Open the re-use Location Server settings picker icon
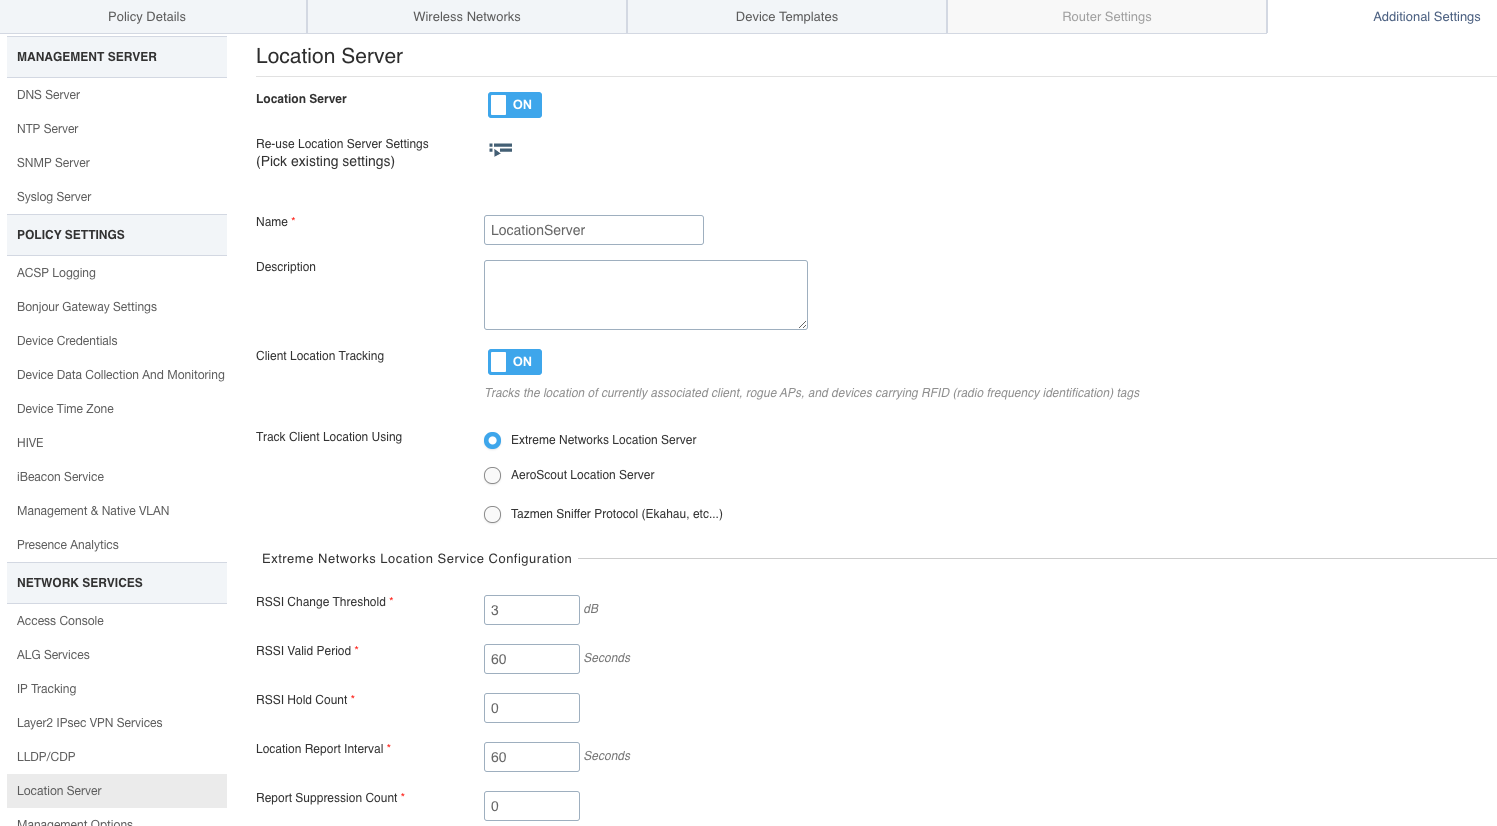Viewport: 1497px width, 826px height. point(501,149)
